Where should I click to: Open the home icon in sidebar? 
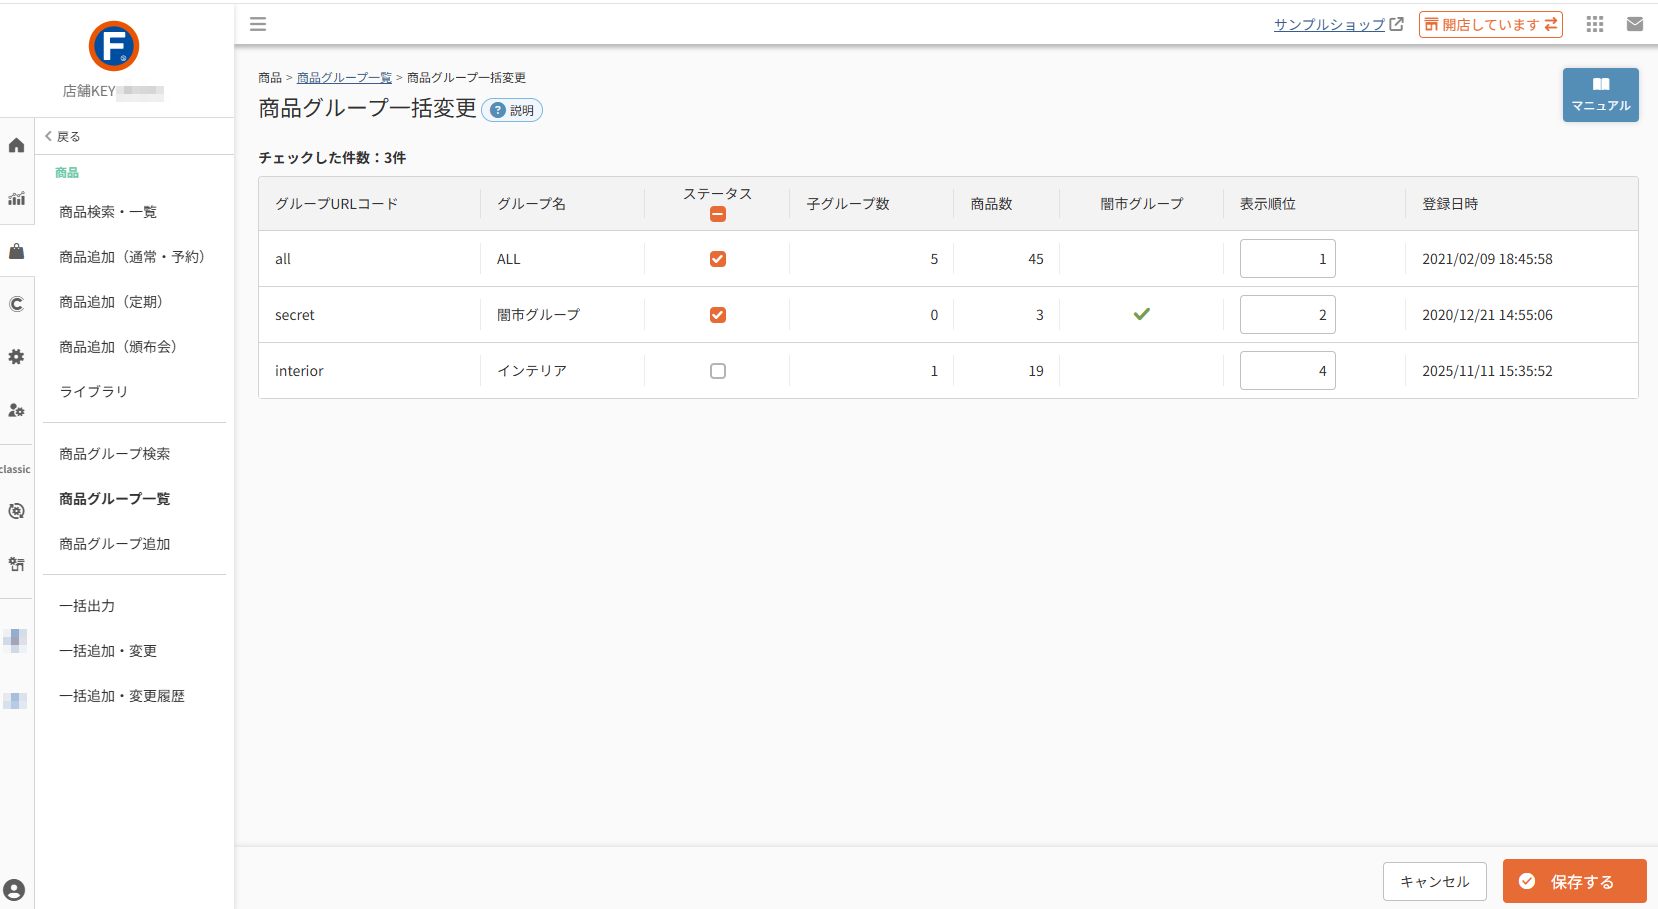pos(16,146)
